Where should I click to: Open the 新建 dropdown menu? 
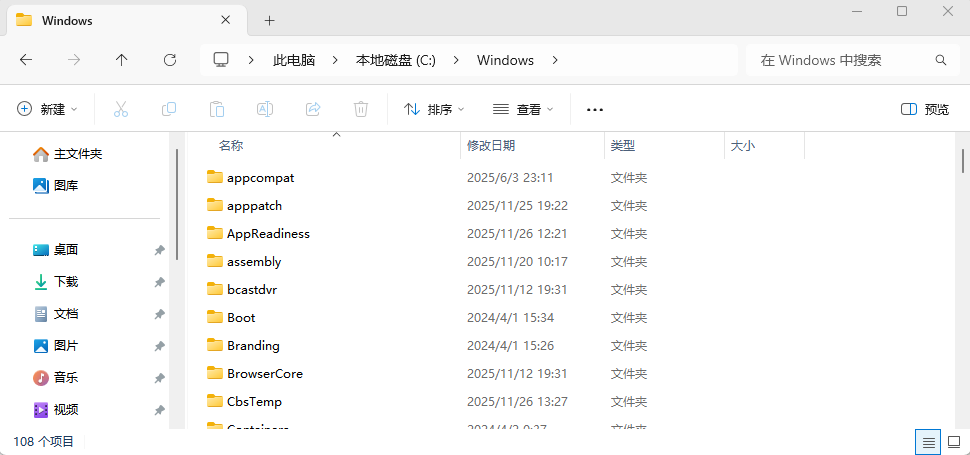point(48,109)
